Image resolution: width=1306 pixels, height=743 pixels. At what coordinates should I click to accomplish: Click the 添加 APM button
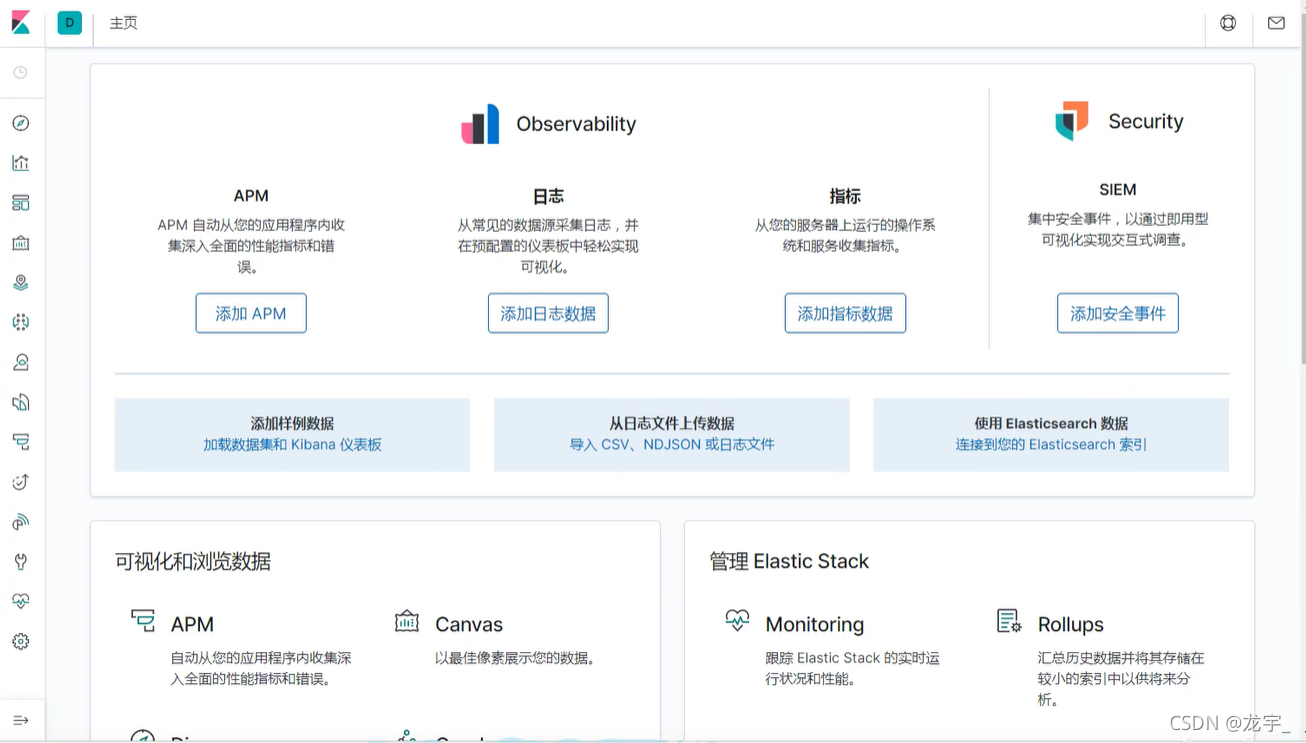pos(251,313)
